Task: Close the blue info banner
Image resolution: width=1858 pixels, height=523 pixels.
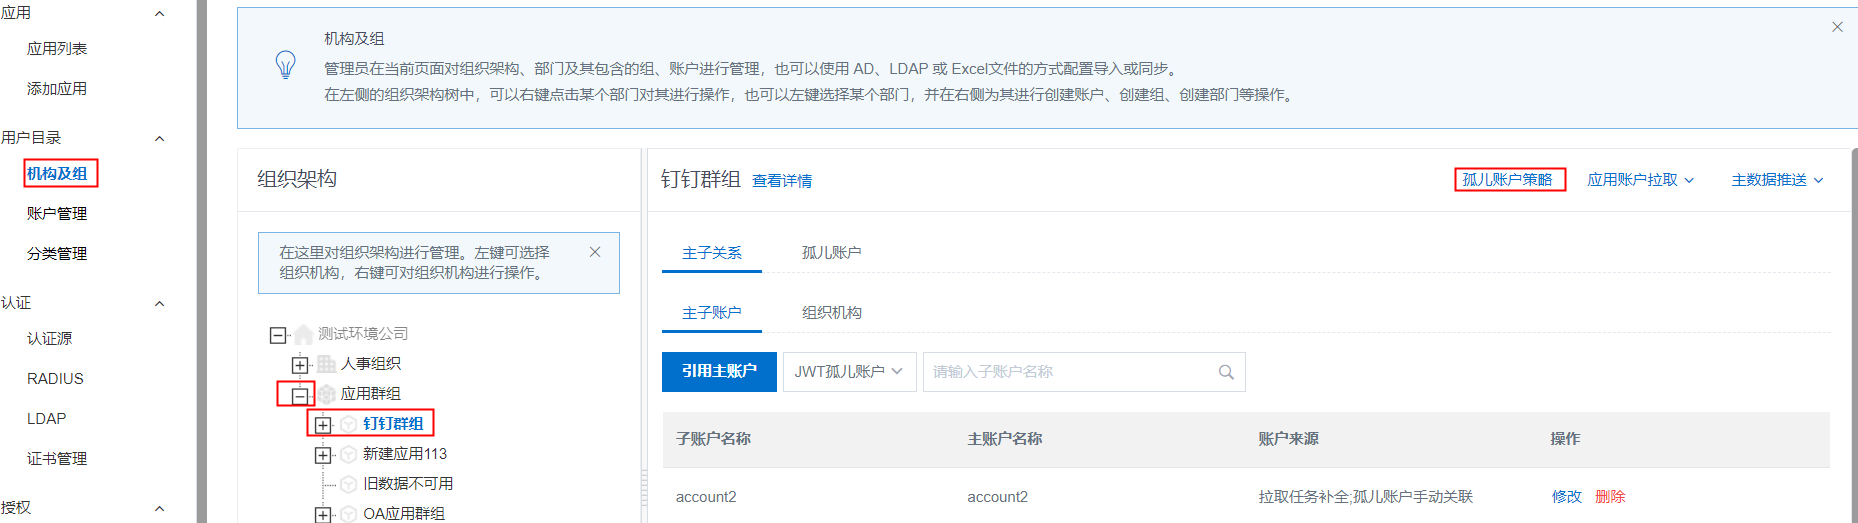Action: (x=1836, y=27)
